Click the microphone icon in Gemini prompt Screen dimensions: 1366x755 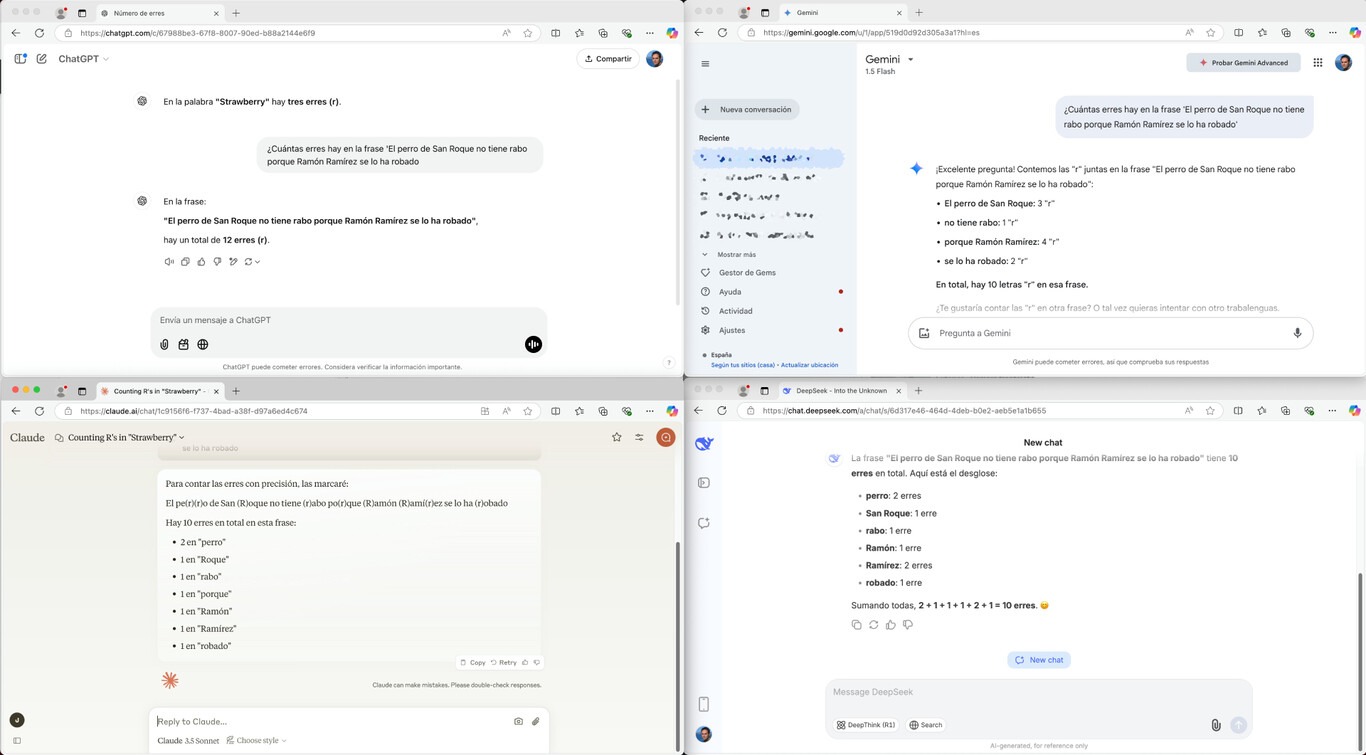click(x=1297, y=333)
